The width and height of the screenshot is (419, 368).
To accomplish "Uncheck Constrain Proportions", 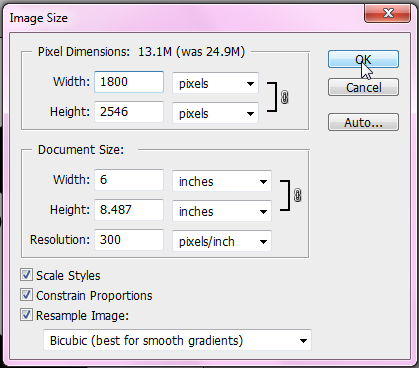I will [26, 295].
